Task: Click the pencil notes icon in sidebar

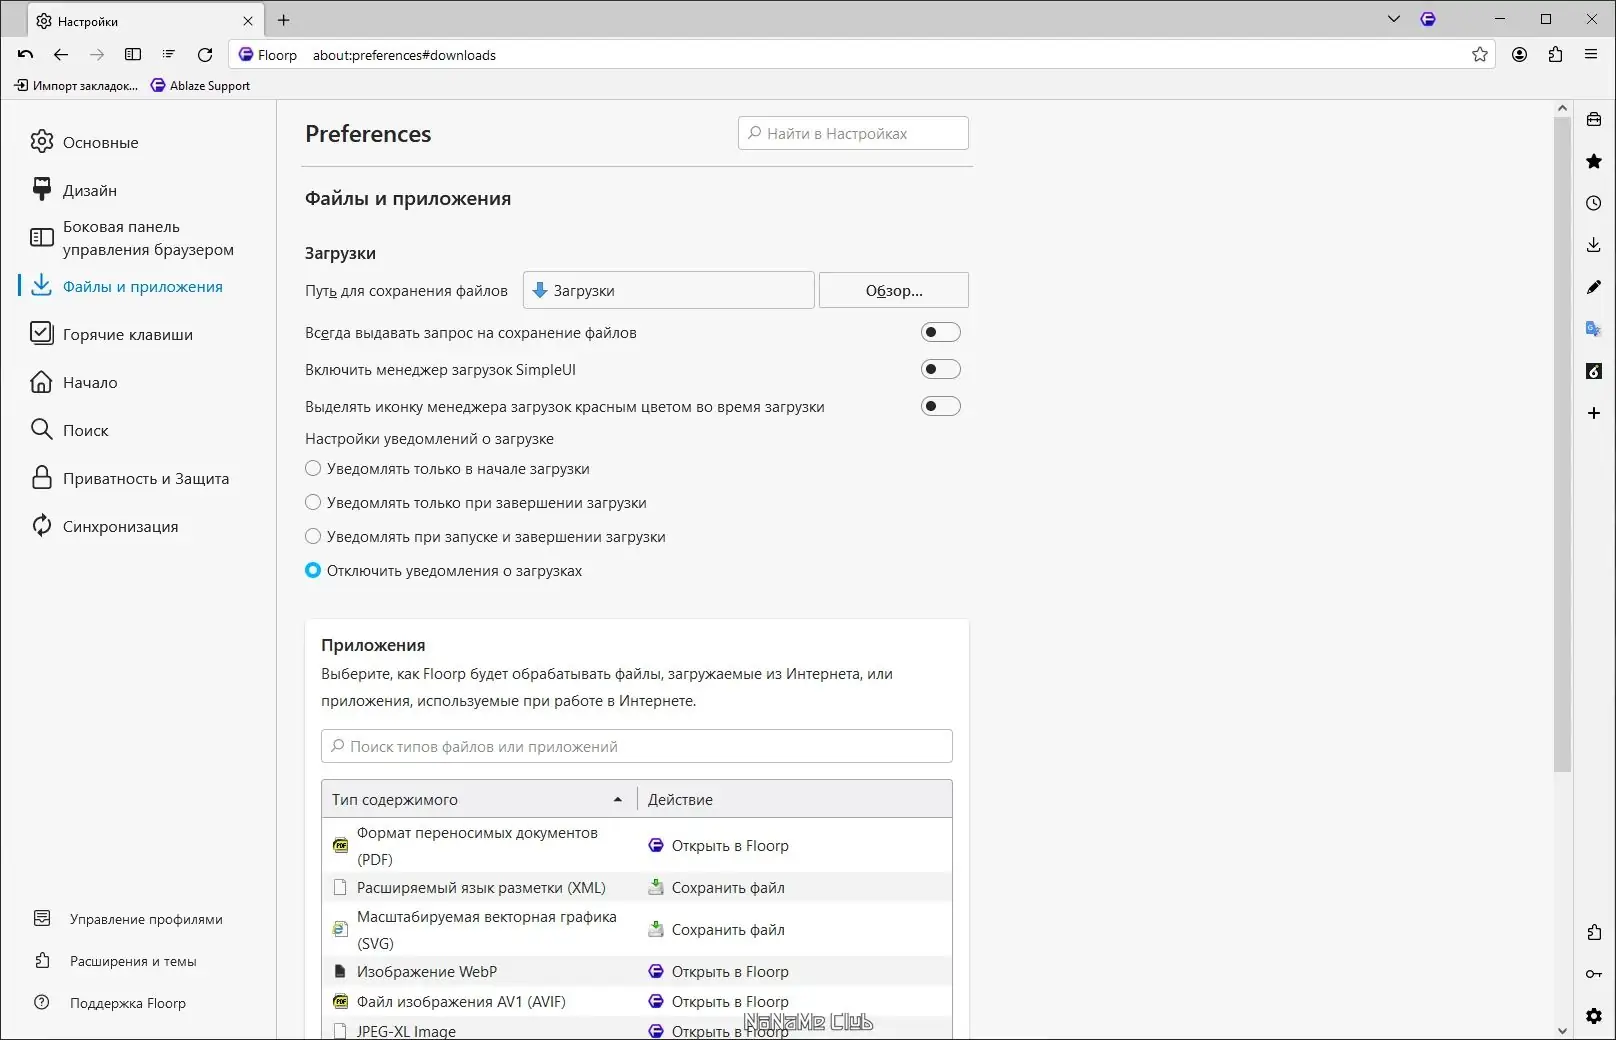Action: point(1594,287)
